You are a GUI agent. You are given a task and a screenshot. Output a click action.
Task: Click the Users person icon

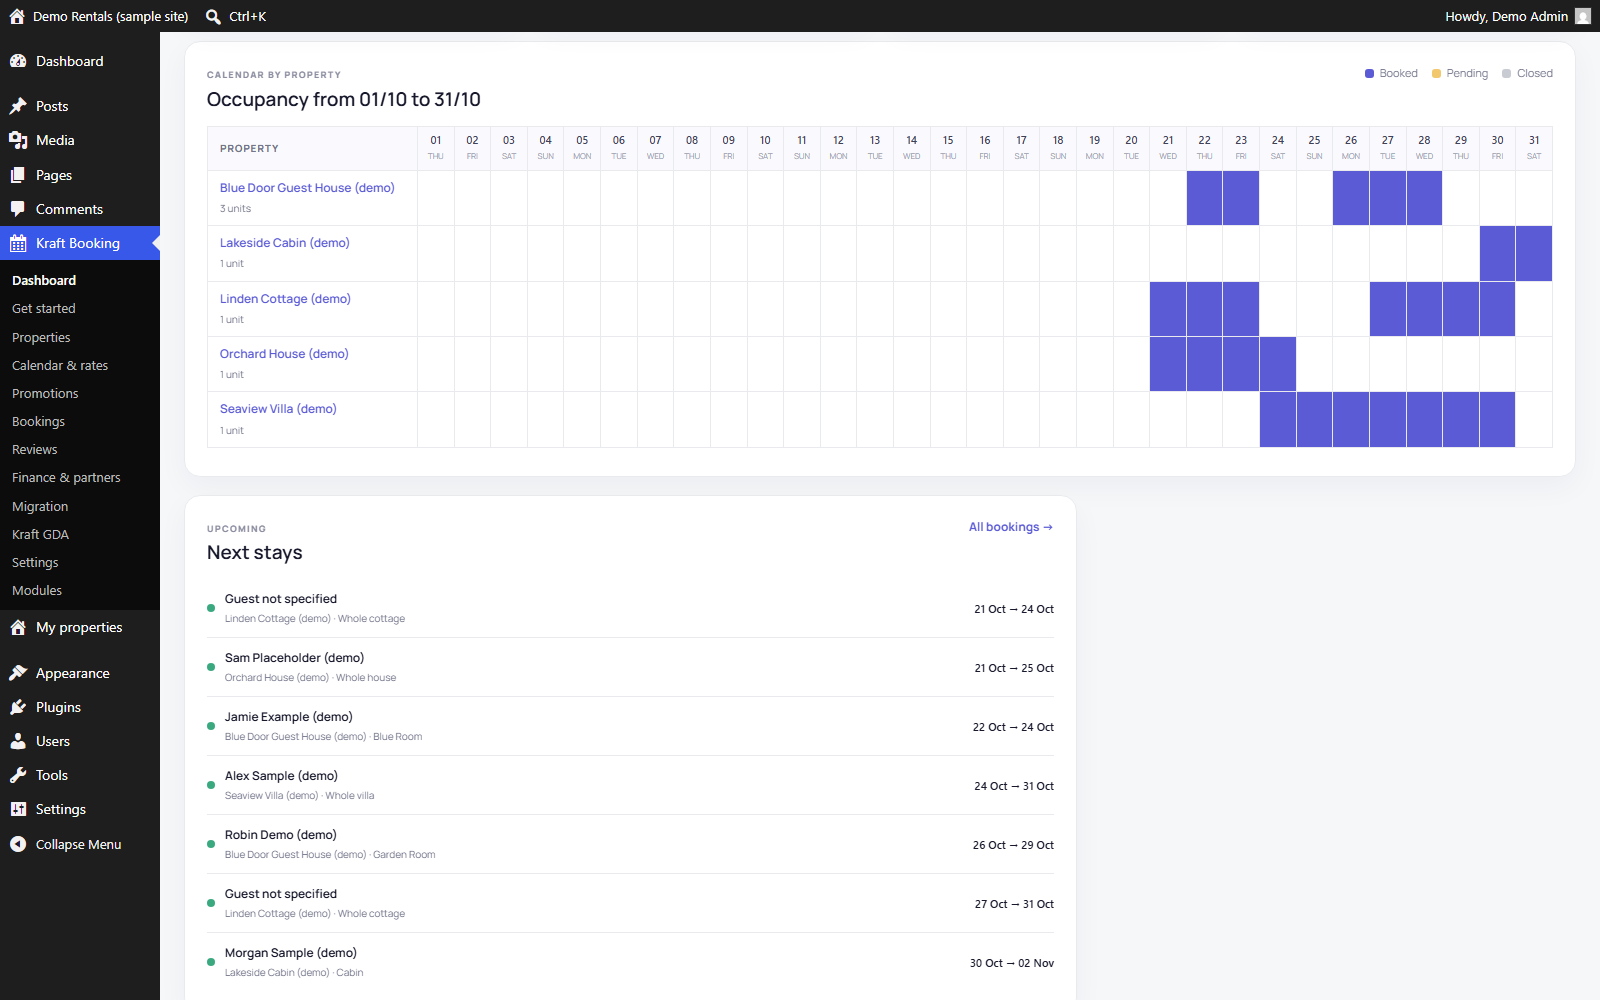click(18, 741)
